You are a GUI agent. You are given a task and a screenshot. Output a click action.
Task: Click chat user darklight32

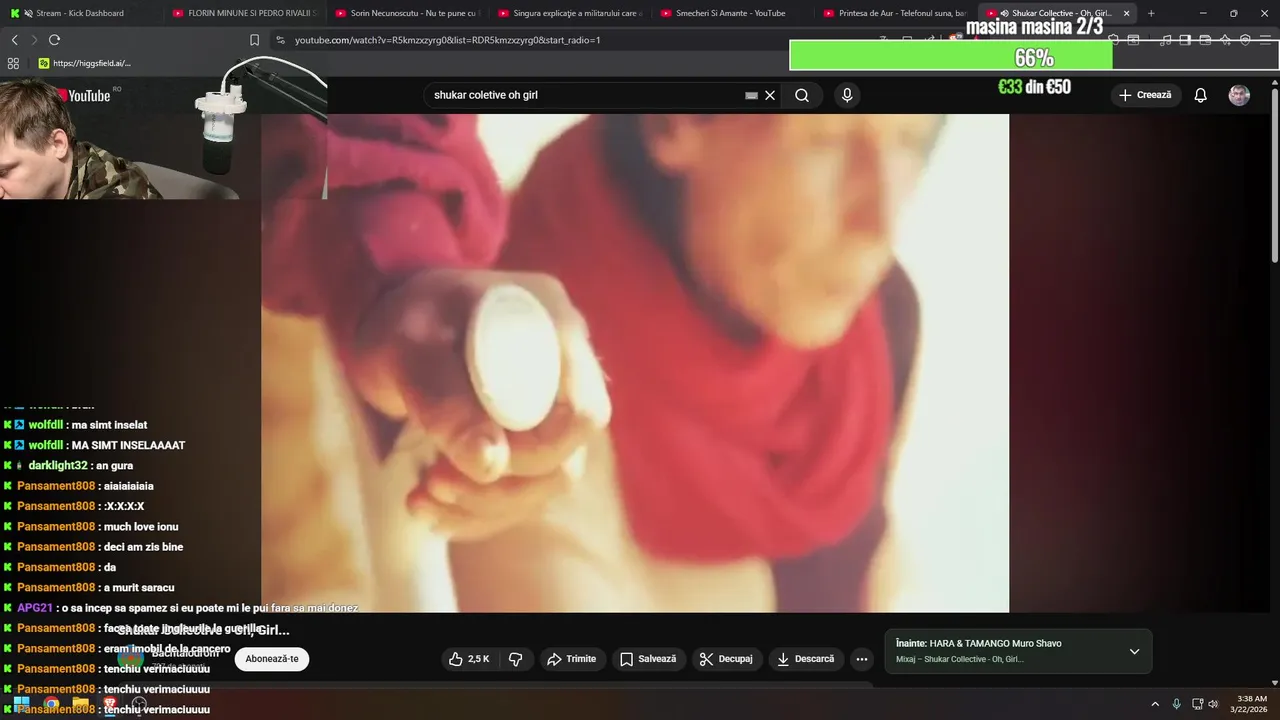pyautogui.click(x=58, y=466)
